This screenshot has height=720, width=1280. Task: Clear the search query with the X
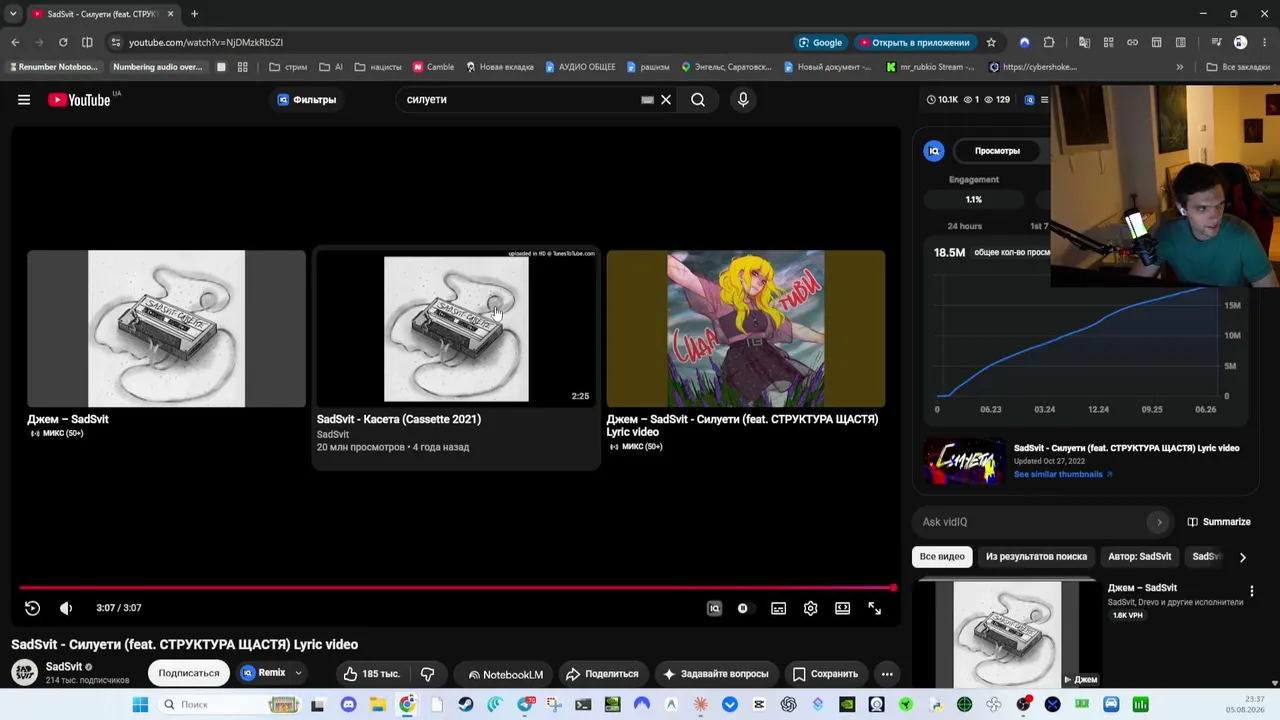pos(666,100)
